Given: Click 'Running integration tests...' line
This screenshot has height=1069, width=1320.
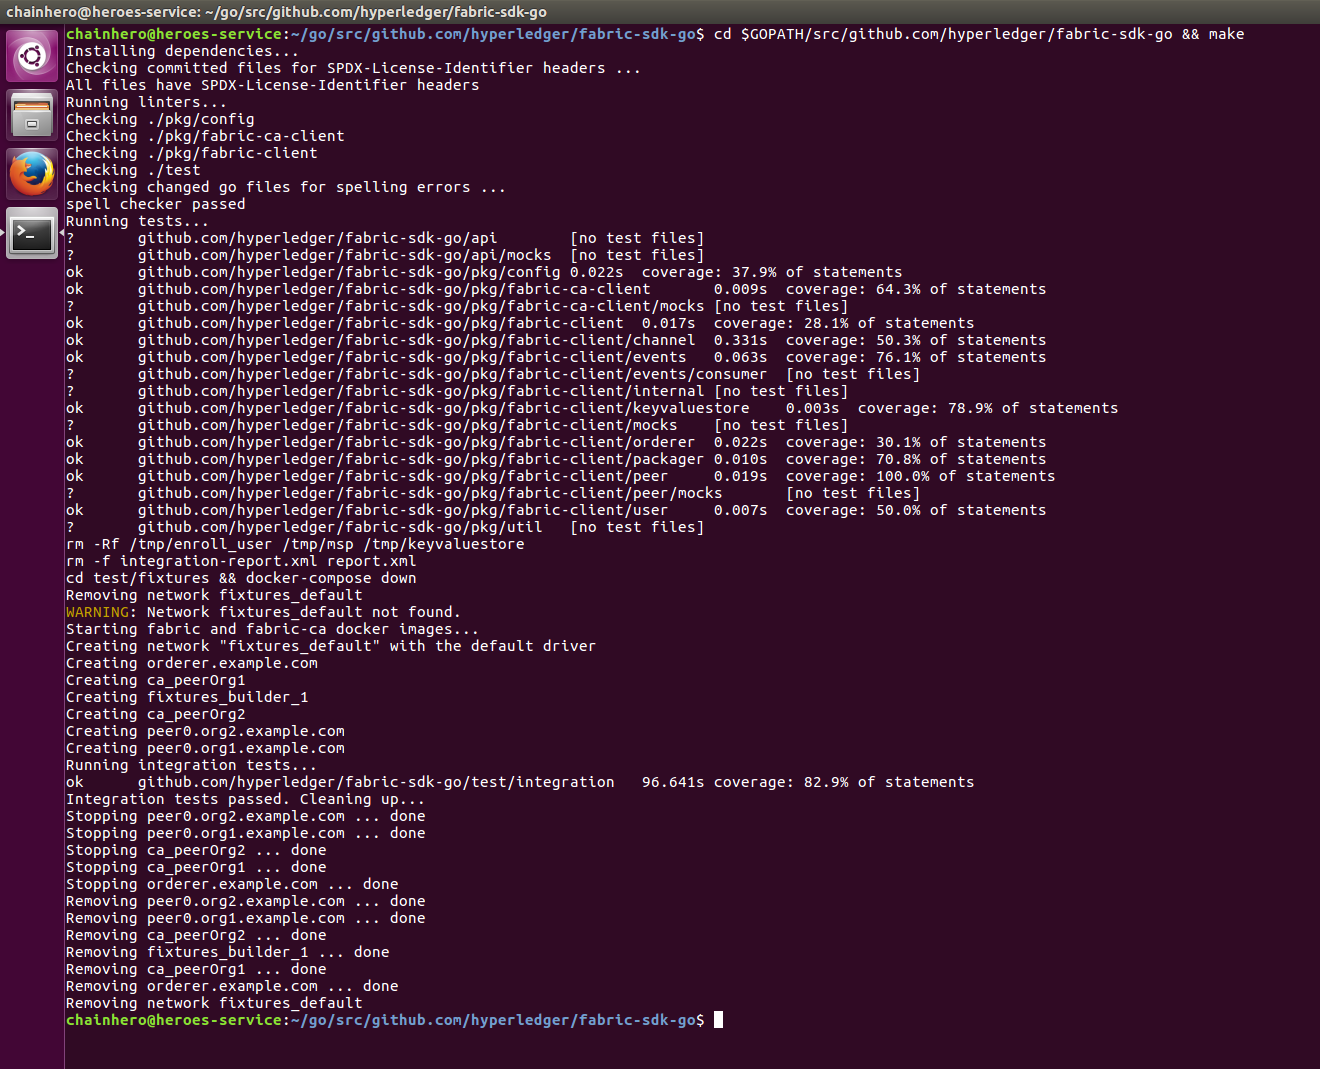Looking at the screenshot, I should click(x=191, y=765).
